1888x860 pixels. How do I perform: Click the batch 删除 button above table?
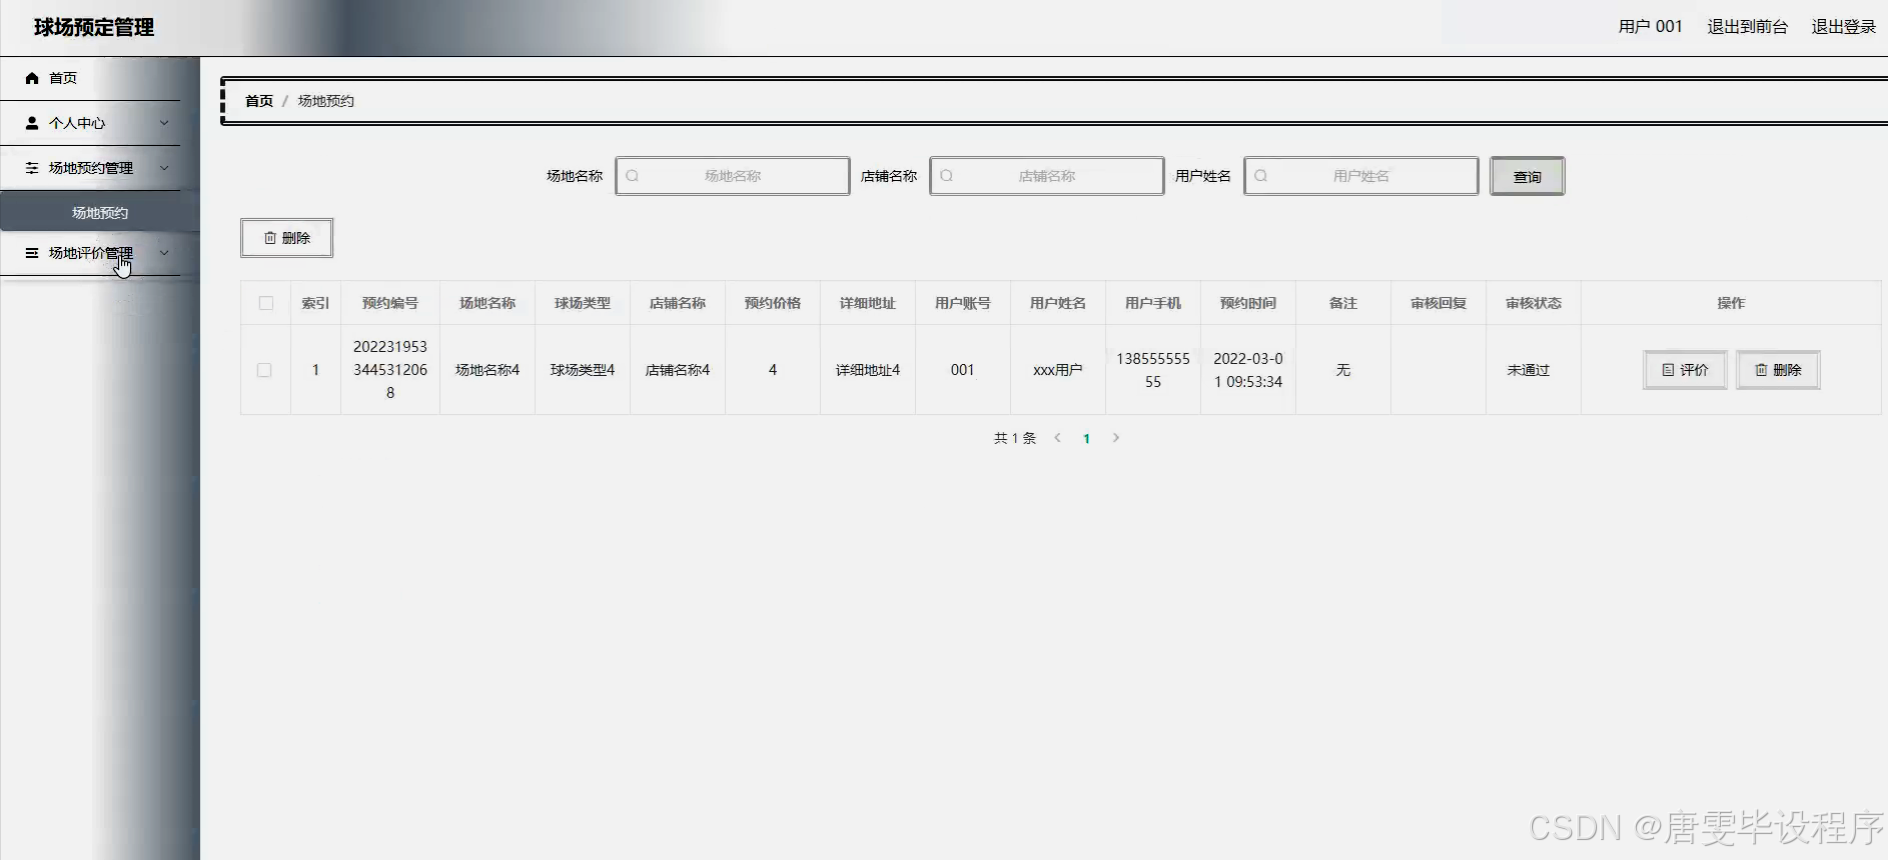tap(287, 238)
